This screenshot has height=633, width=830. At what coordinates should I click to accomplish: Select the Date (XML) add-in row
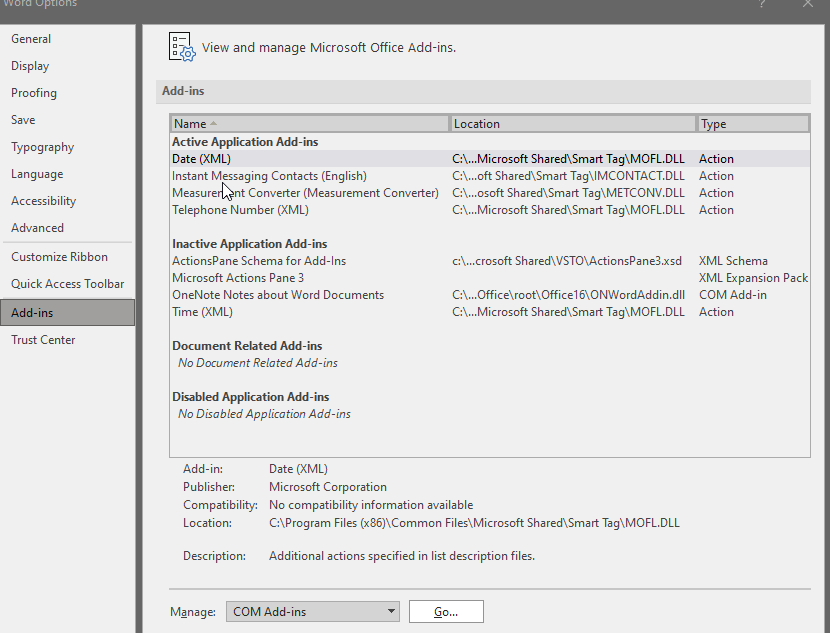pos(490,159)
